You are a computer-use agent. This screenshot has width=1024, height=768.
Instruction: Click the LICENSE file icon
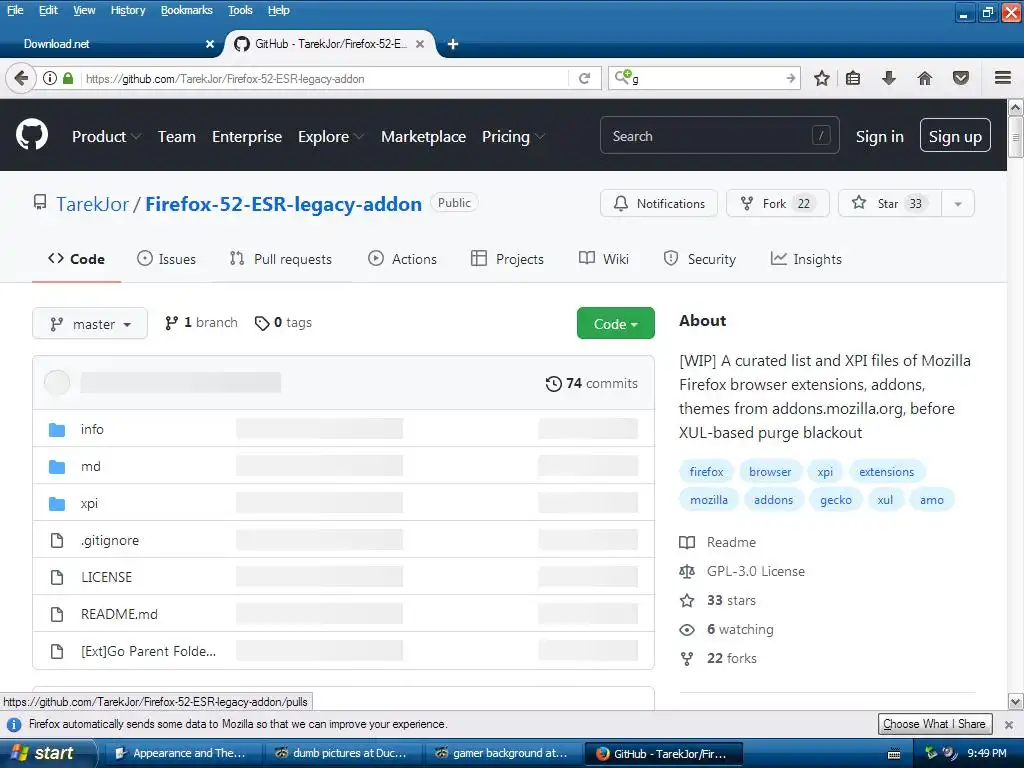(57, 577)
